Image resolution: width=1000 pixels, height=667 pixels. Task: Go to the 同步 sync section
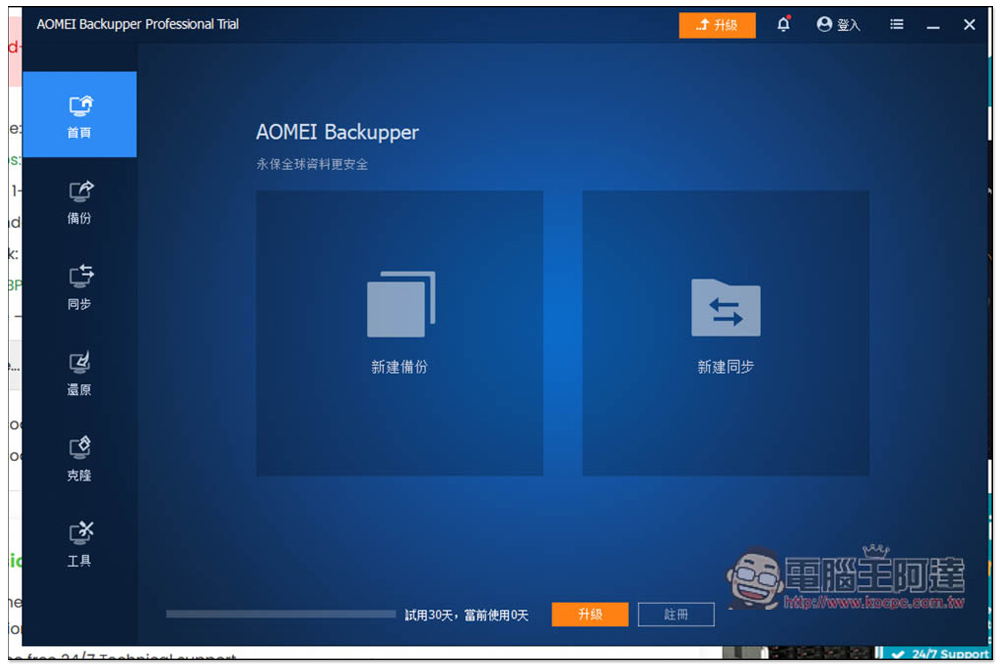(79, 286)
